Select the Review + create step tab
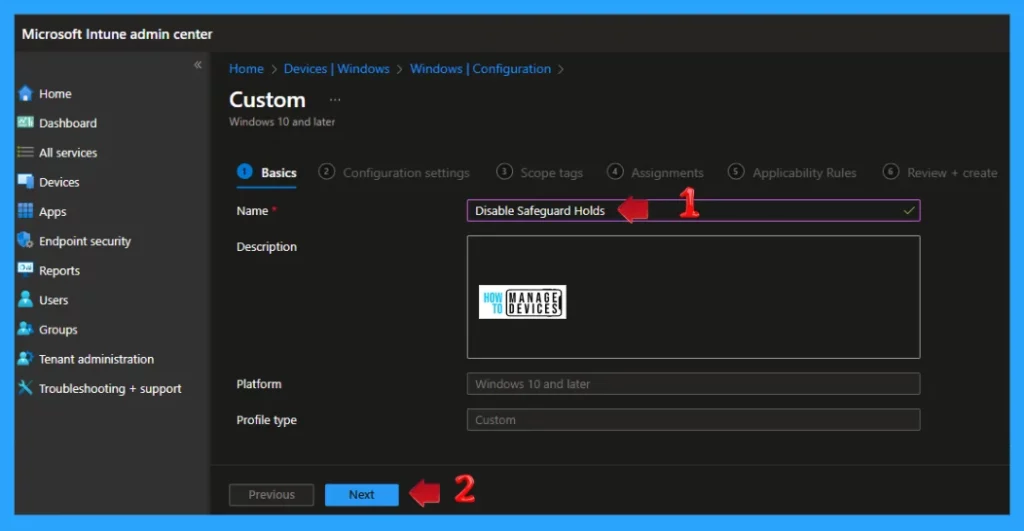 click(940, 172)
